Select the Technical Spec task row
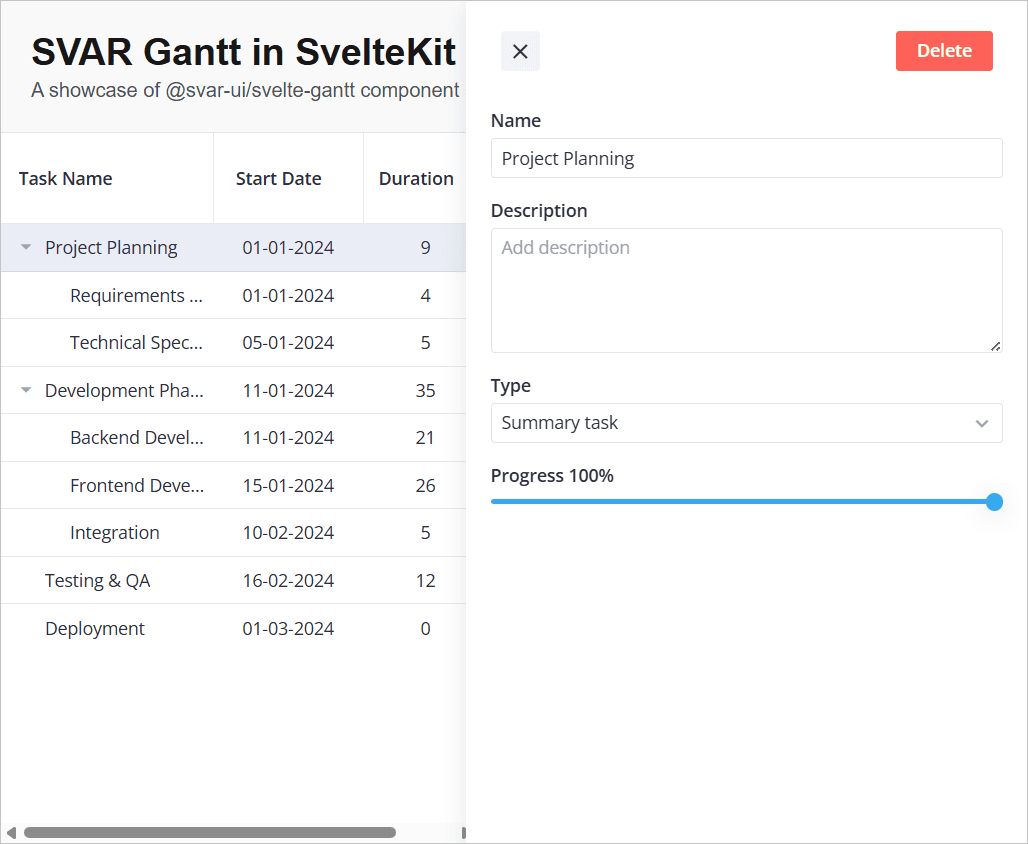1028x844 pixels. pyautogui.click(x=136, y=343)
